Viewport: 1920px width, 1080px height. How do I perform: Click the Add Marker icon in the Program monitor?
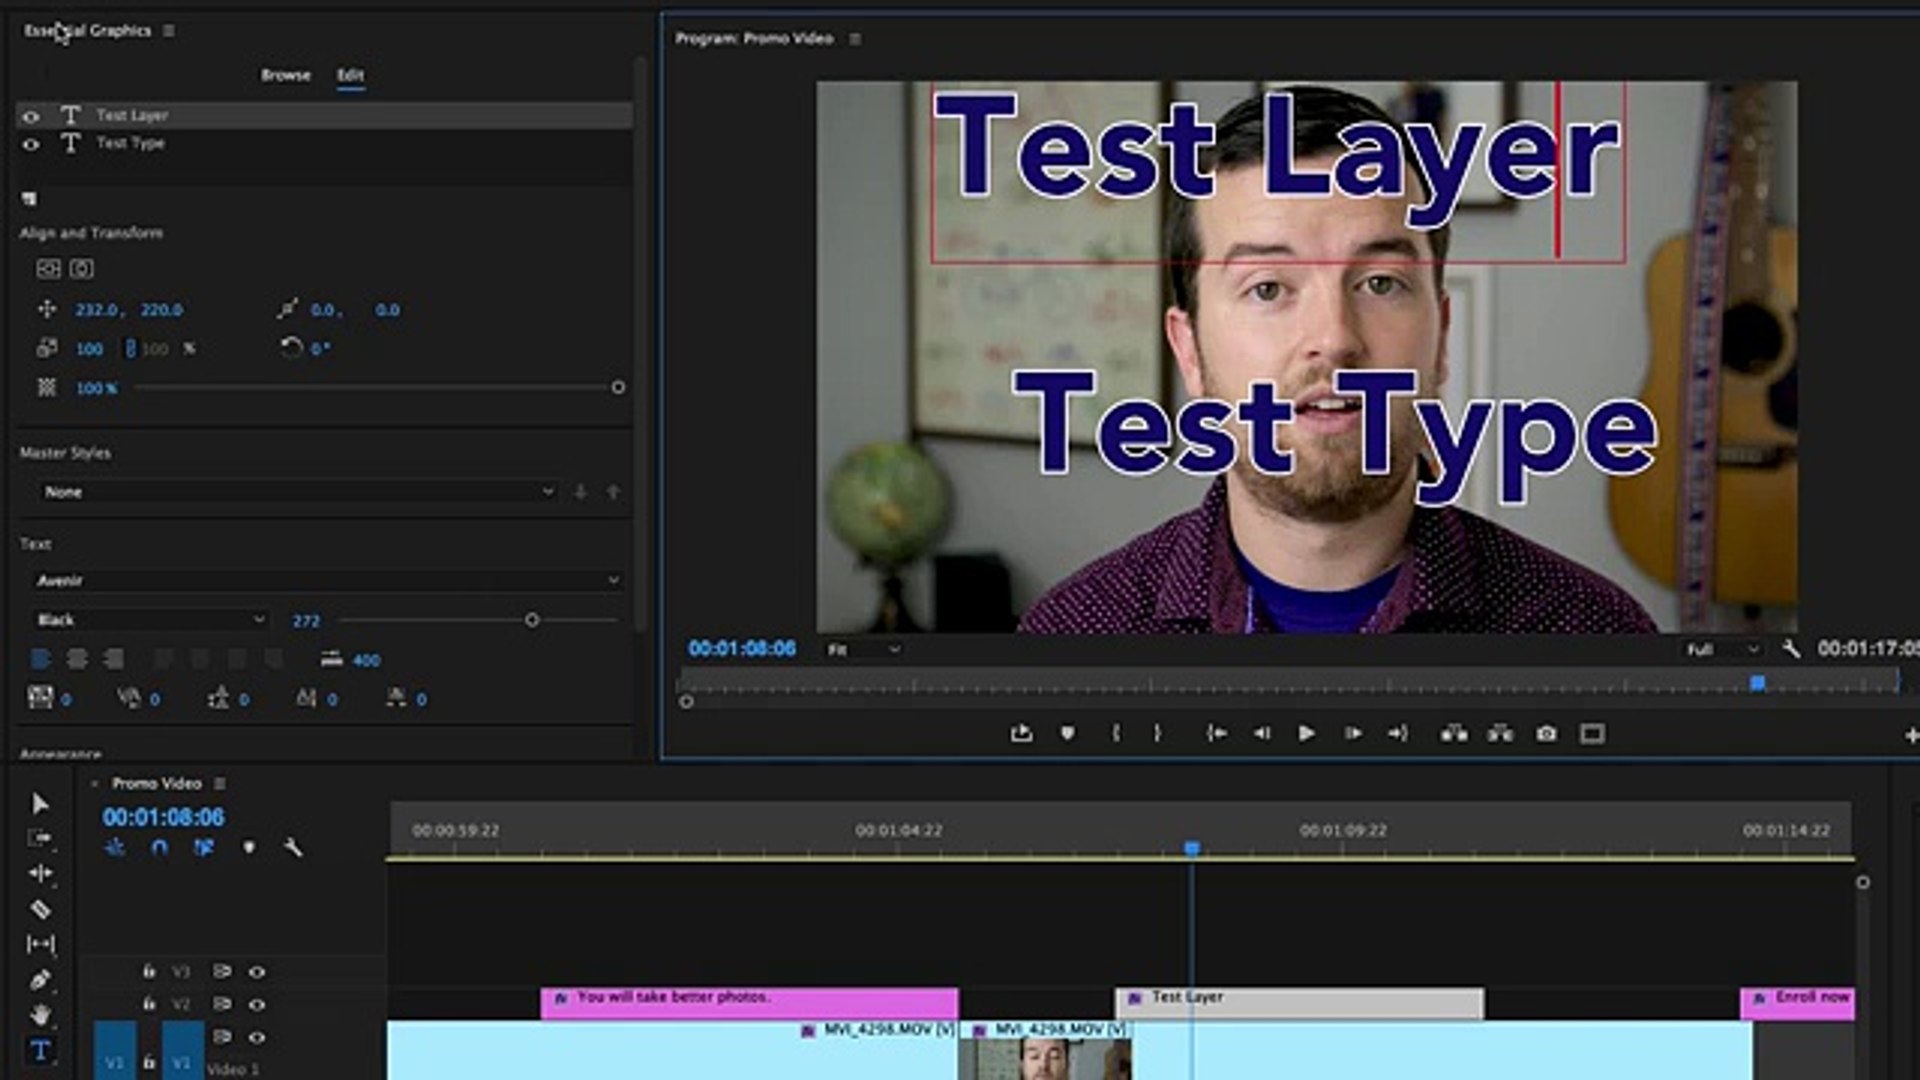coord(1067,734)
